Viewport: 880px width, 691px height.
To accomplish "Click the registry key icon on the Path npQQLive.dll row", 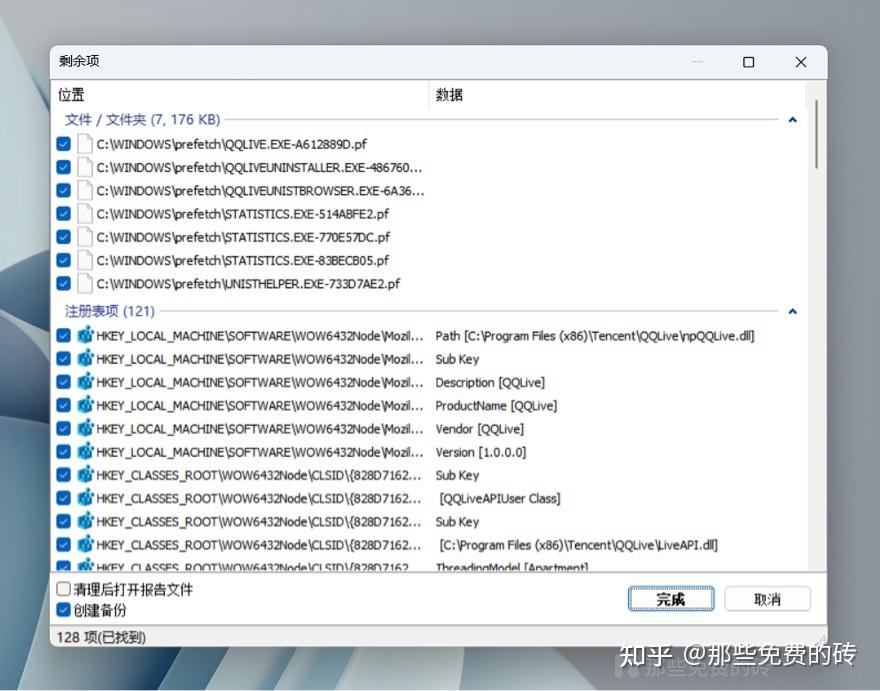I will tap(84, 336).
